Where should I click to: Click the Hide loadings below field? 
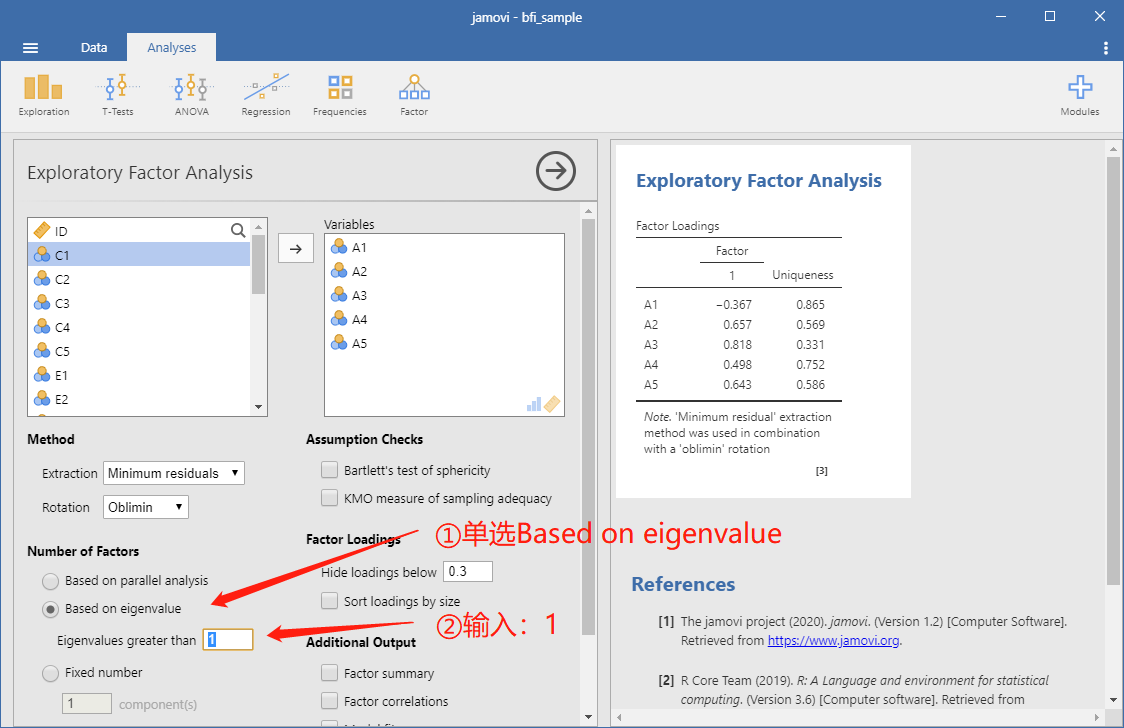tap(467, 572)
